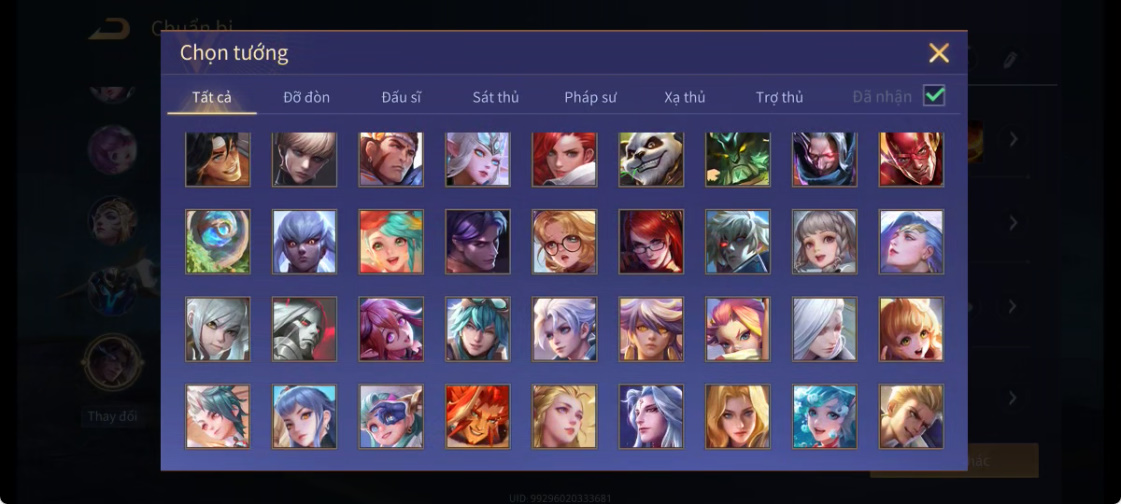Image resolution: width=1121 pixels, height=504 pixels.
Task: Switch to the Đỡ đòn tab
Action: point(307,97)
